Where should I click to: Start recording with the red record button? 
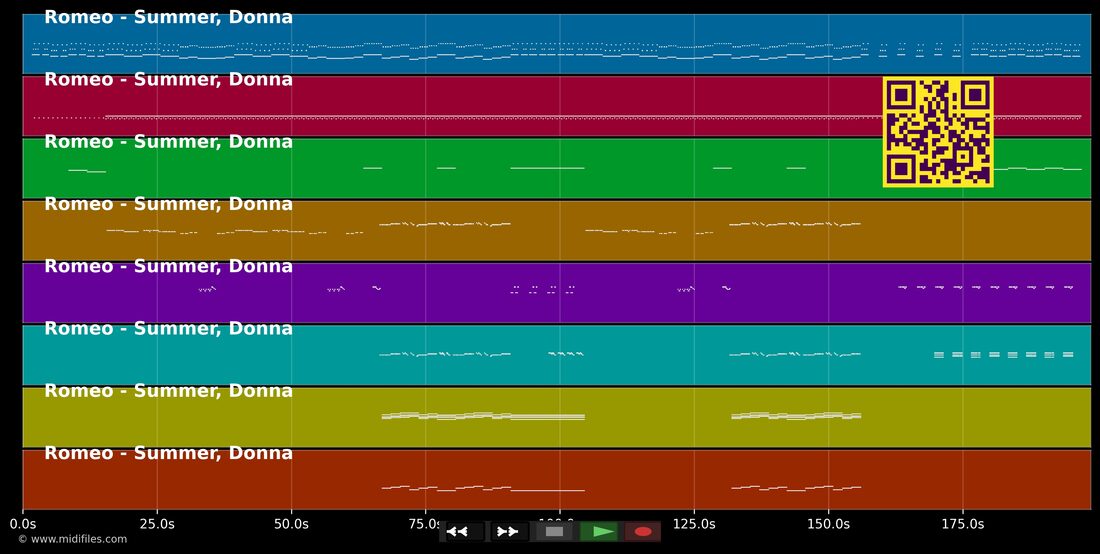pos(643,532)
